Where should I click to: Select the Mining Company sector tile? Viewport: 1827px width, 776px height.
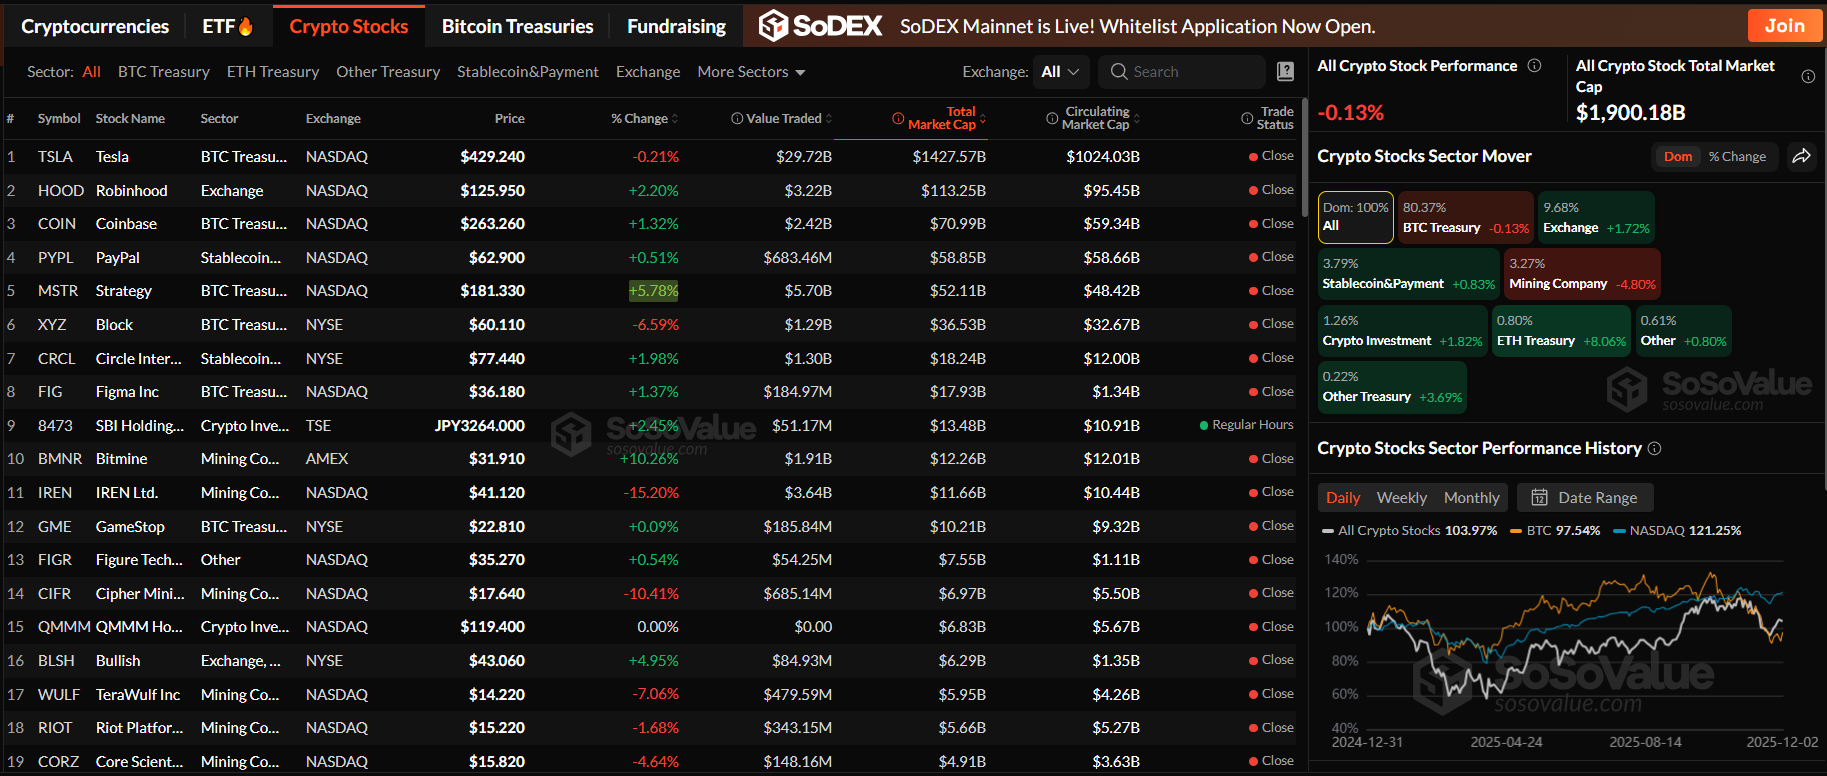coord(1581,274)
